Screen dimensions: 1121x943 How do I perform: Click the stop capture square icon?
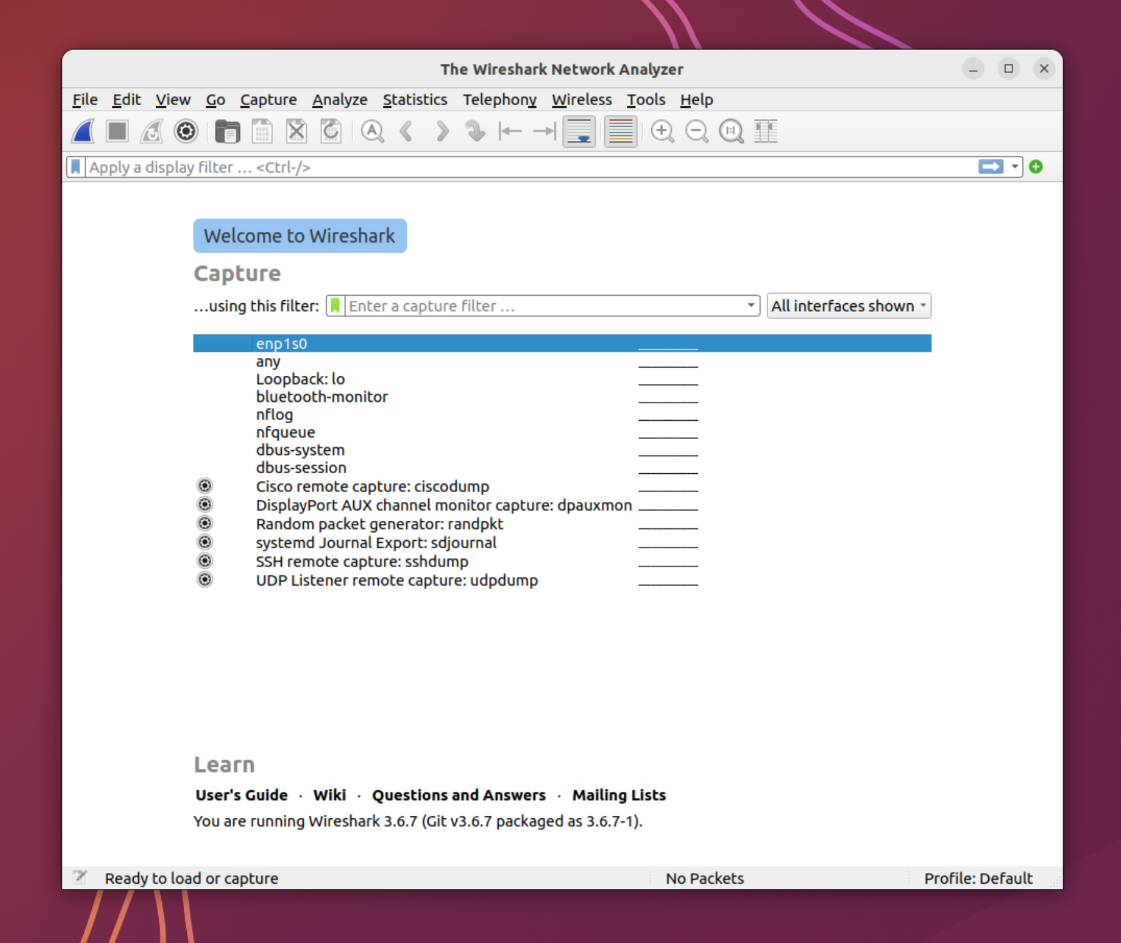pyautogui.click(x=117, y=132)
